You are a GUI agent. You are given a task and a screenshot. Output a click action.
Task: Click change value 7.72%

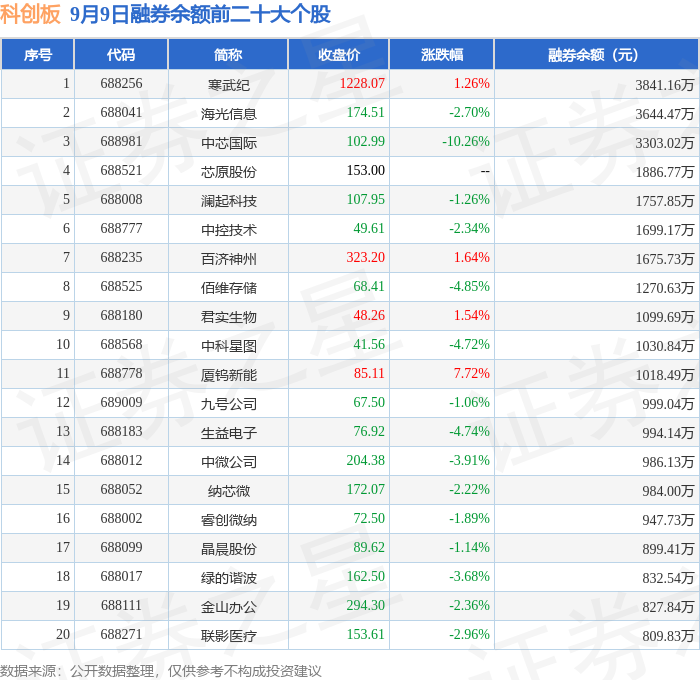(x=472, y=374)
